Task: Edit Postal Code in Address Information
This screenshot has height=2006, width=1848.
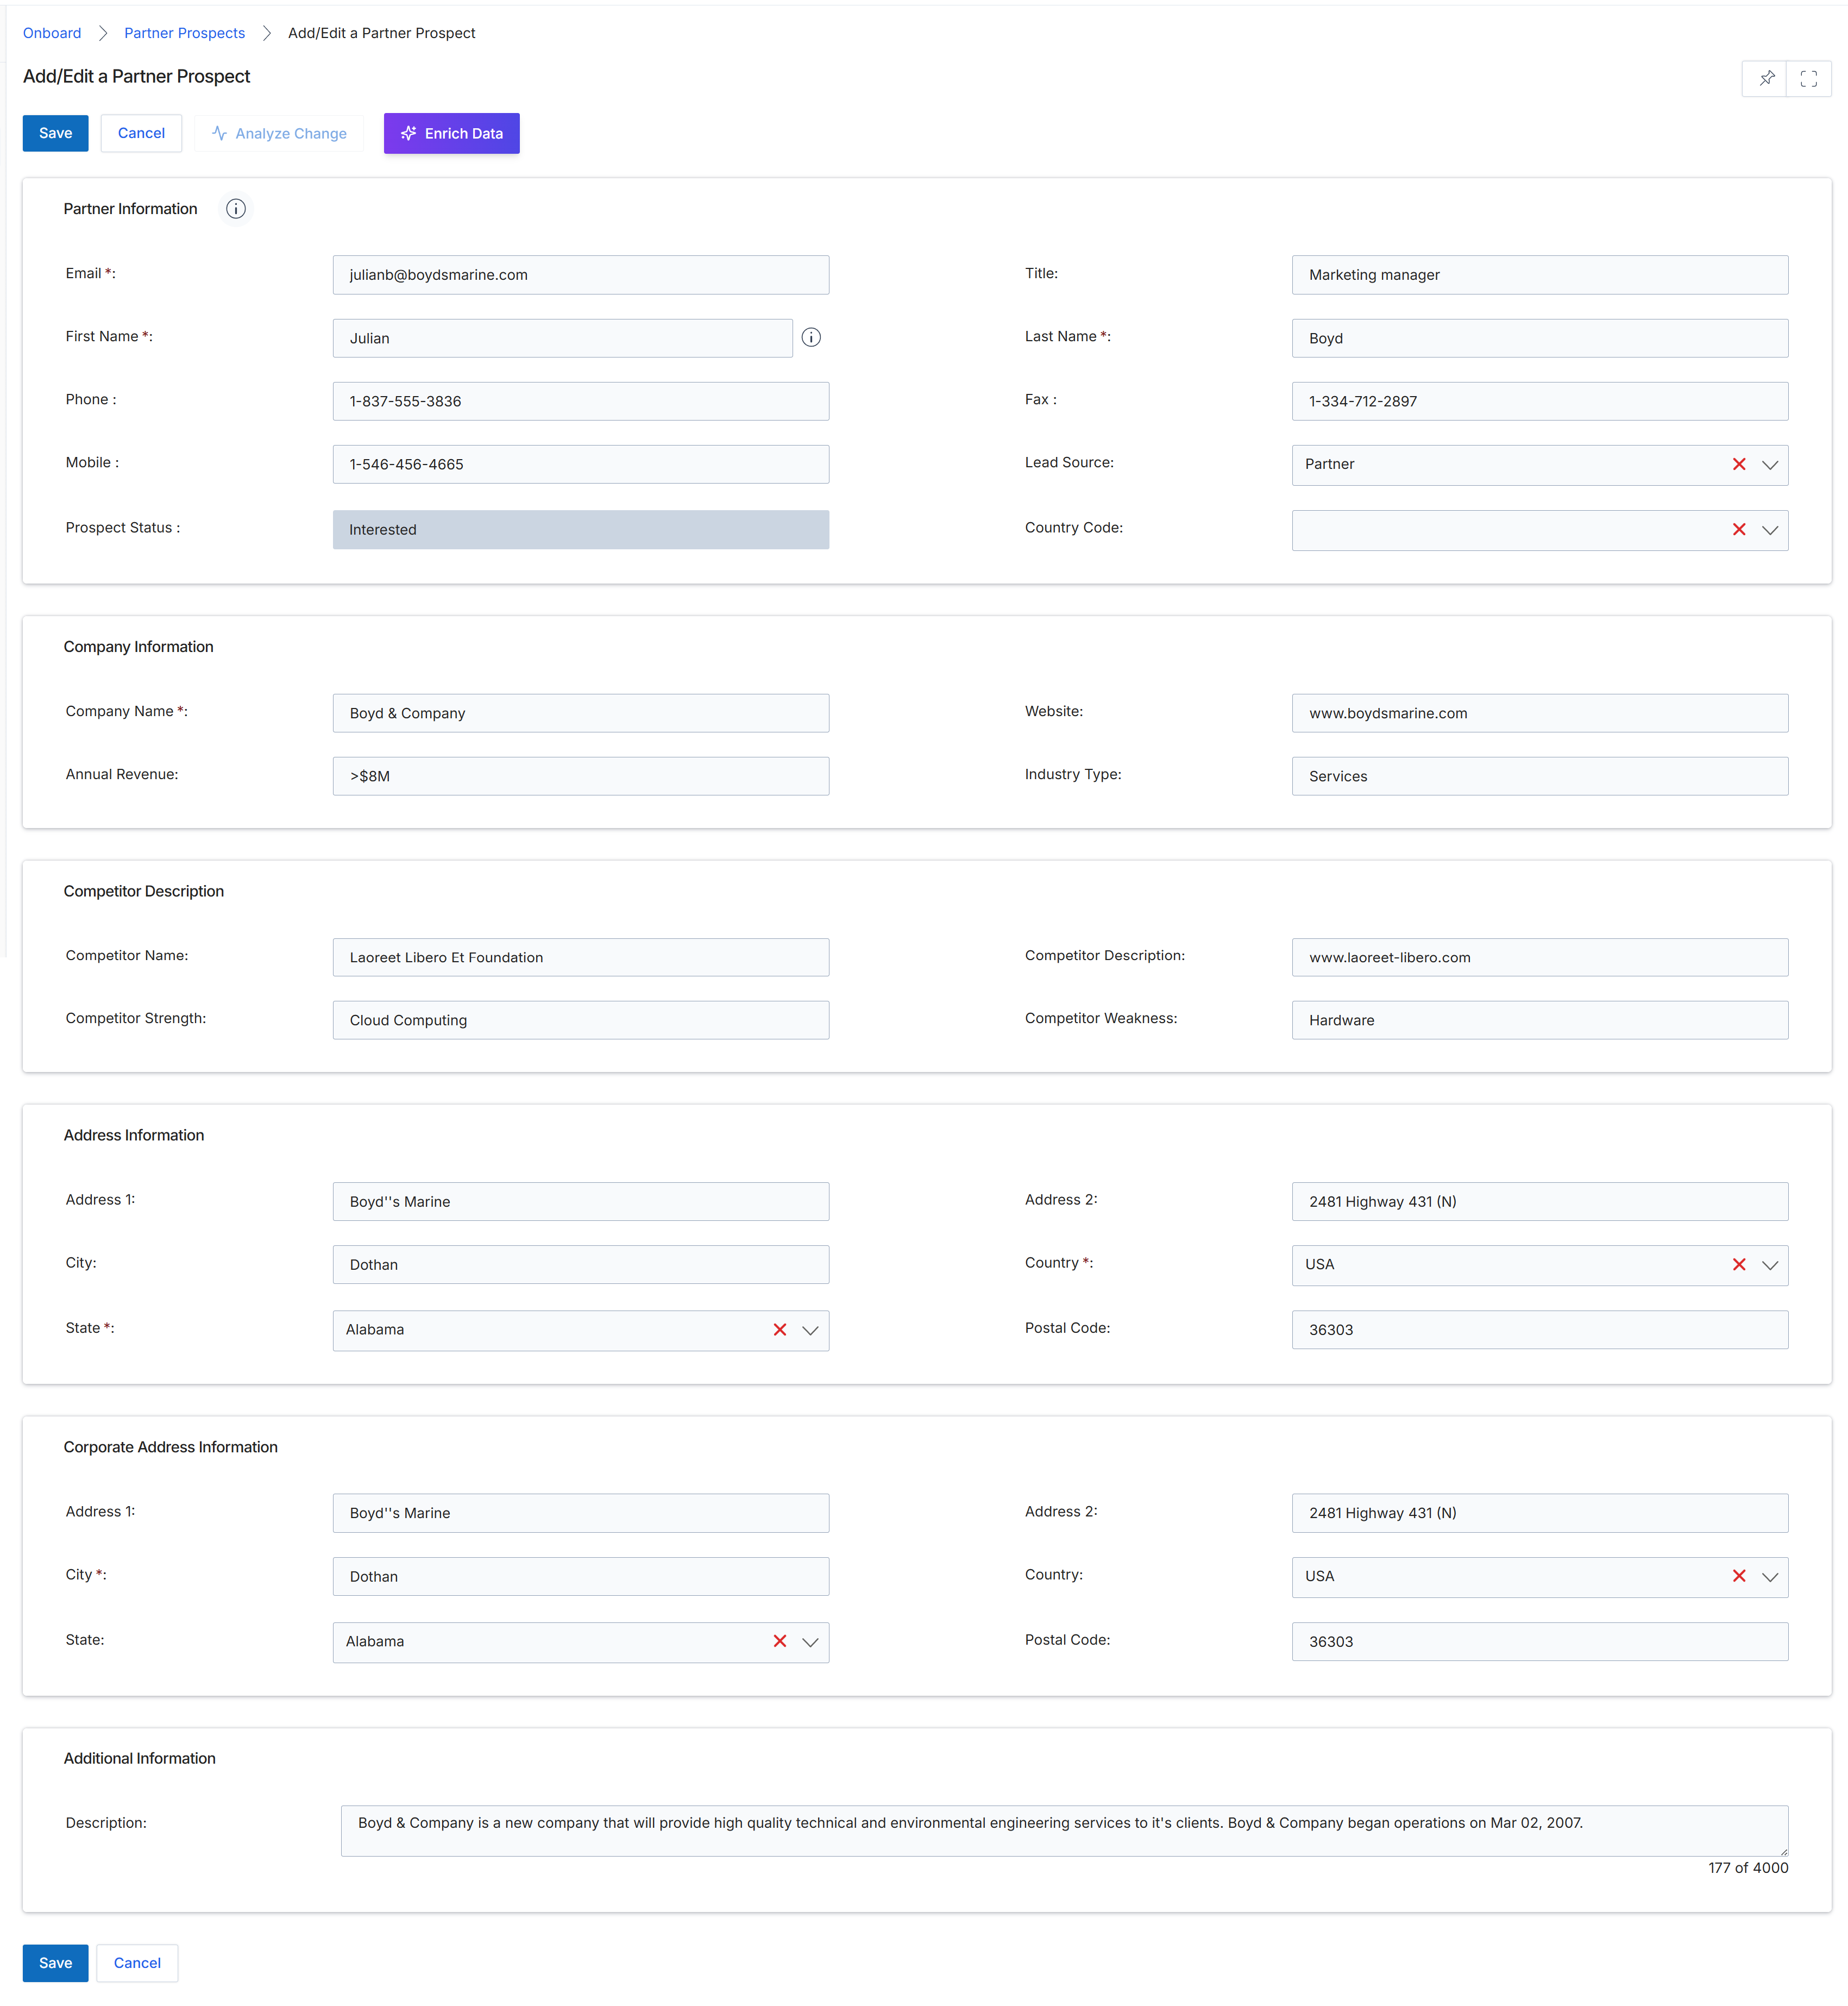Action: 1540,1330
